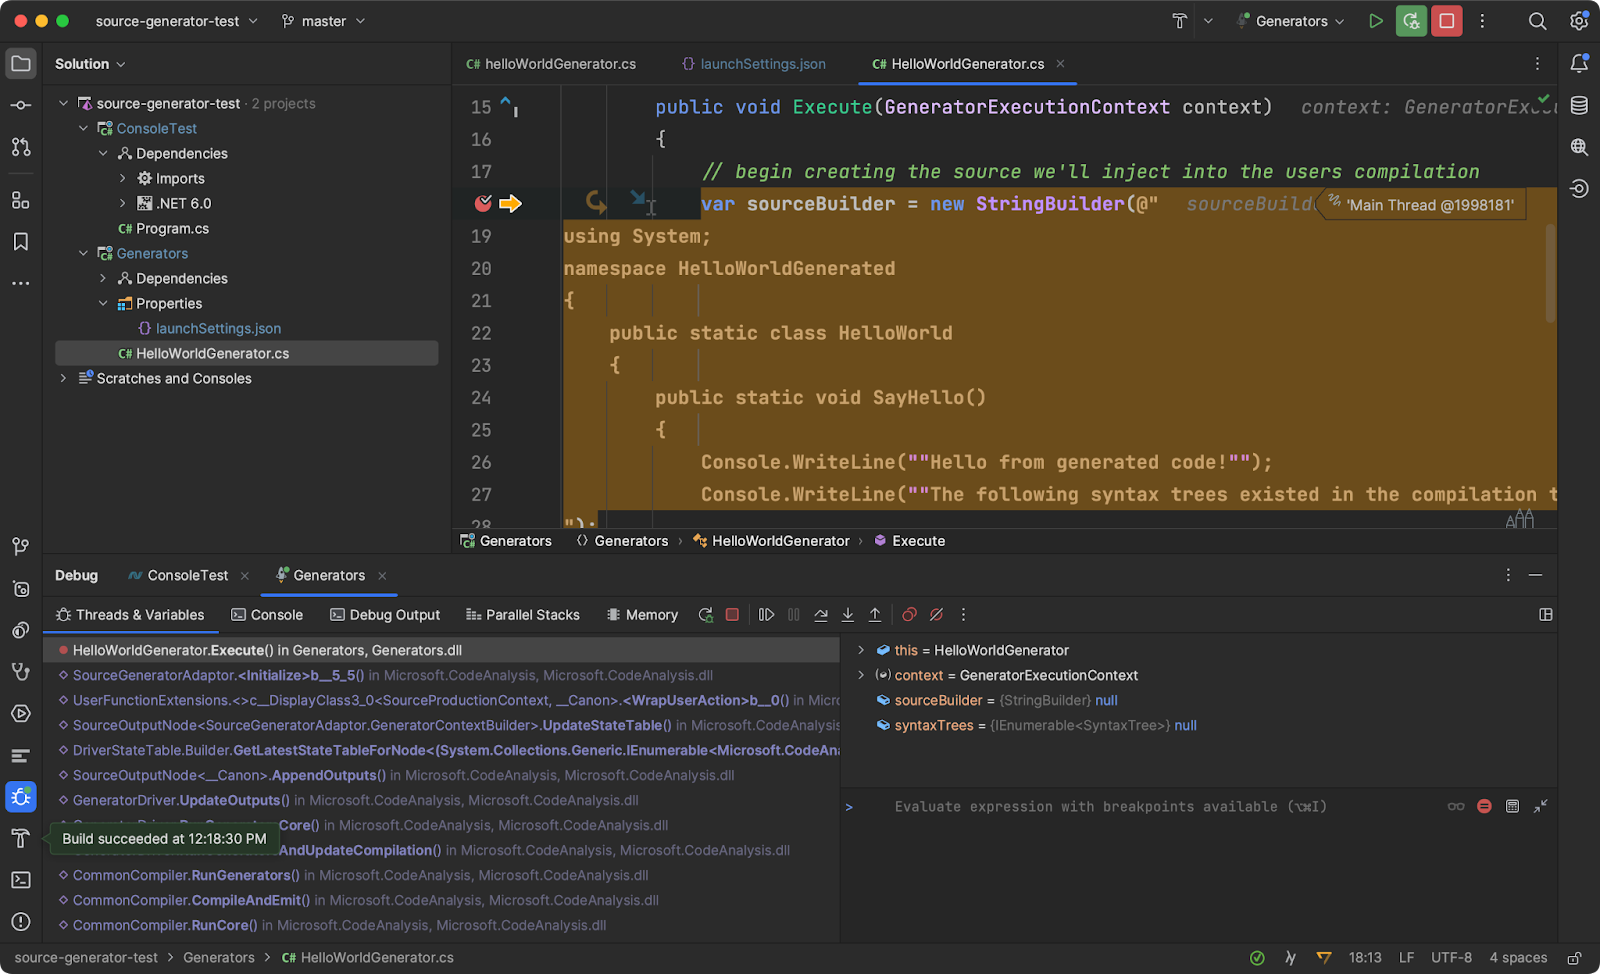
Task: Open the Git tool window icon
Action: click(21, 546)
